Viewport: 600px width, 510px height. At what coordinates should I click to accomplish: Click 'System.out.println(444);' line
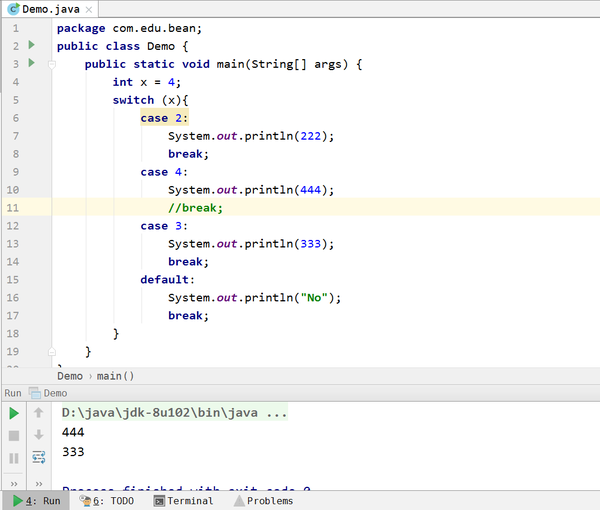(x=251, y=190)
